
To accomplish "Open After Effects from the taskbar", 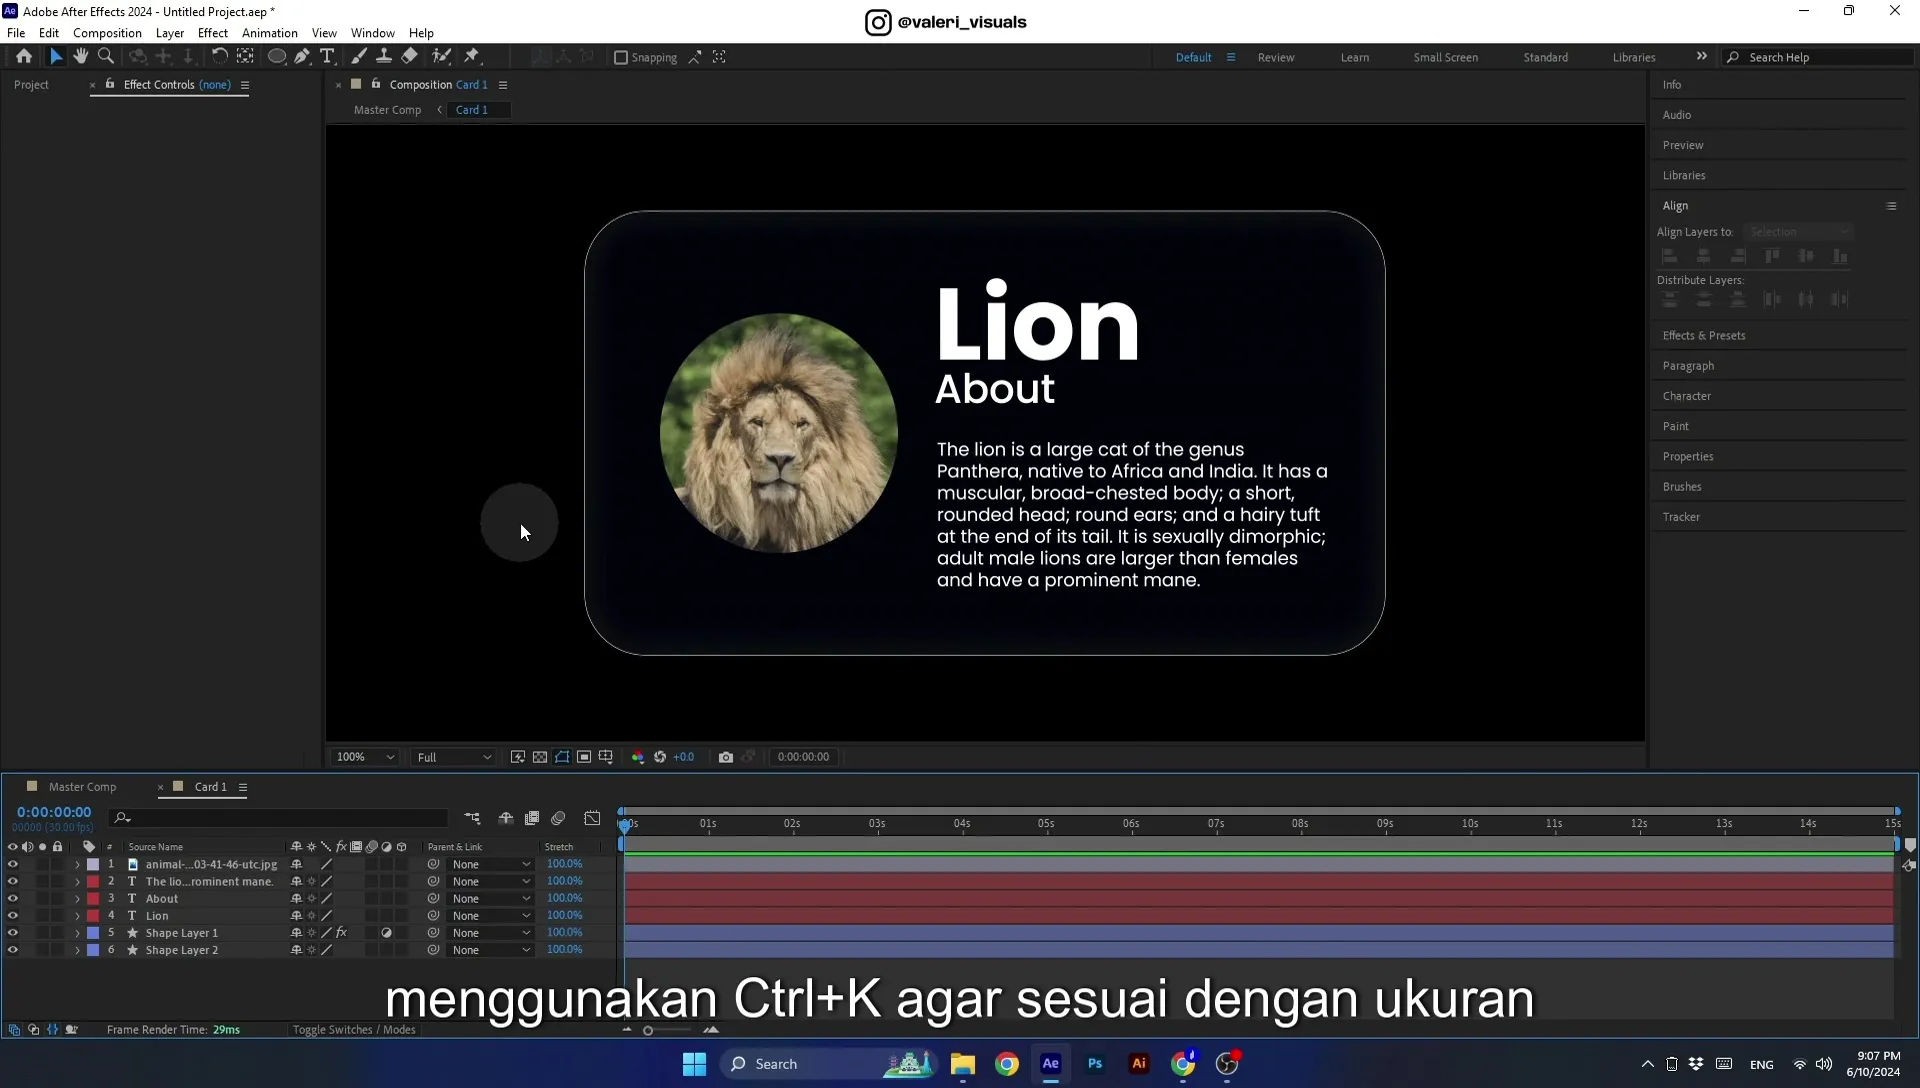I will tap(1051, 1064).
